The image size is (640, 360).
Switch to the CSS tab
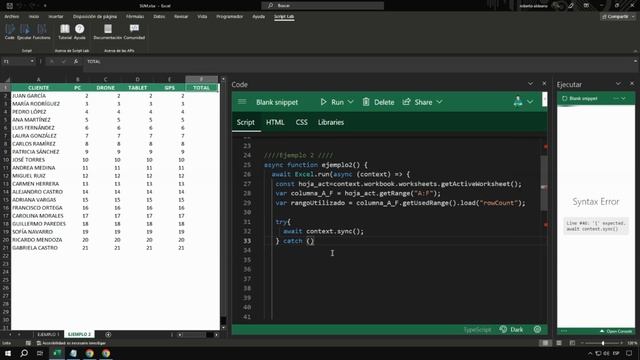302,122
